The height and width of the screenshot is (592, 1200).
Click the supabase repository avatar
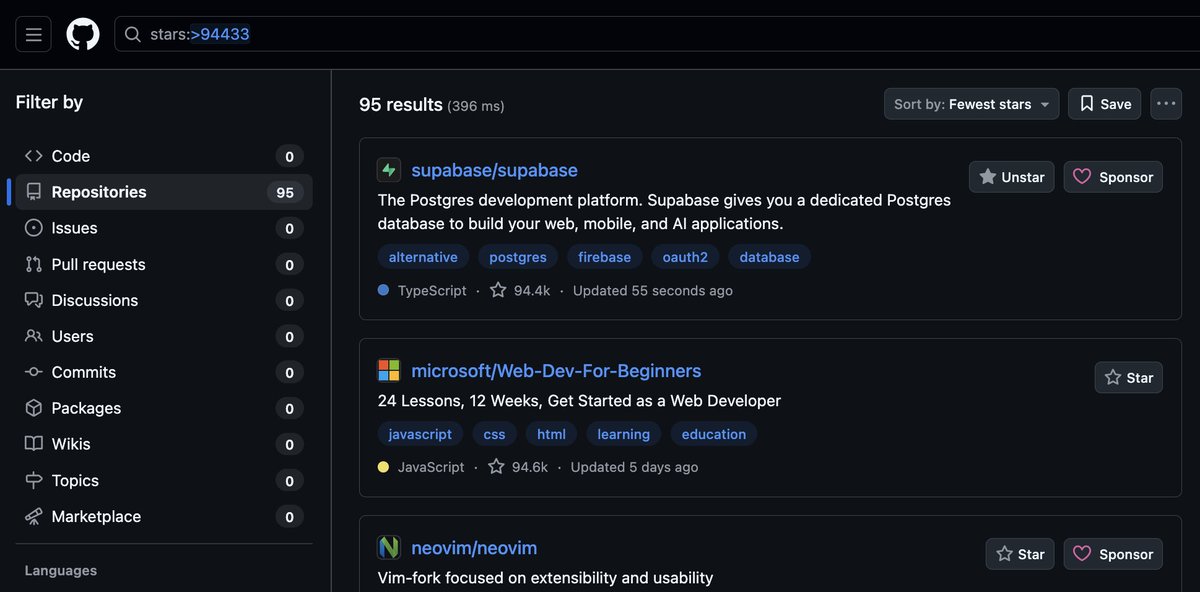(x=389, y=170)
